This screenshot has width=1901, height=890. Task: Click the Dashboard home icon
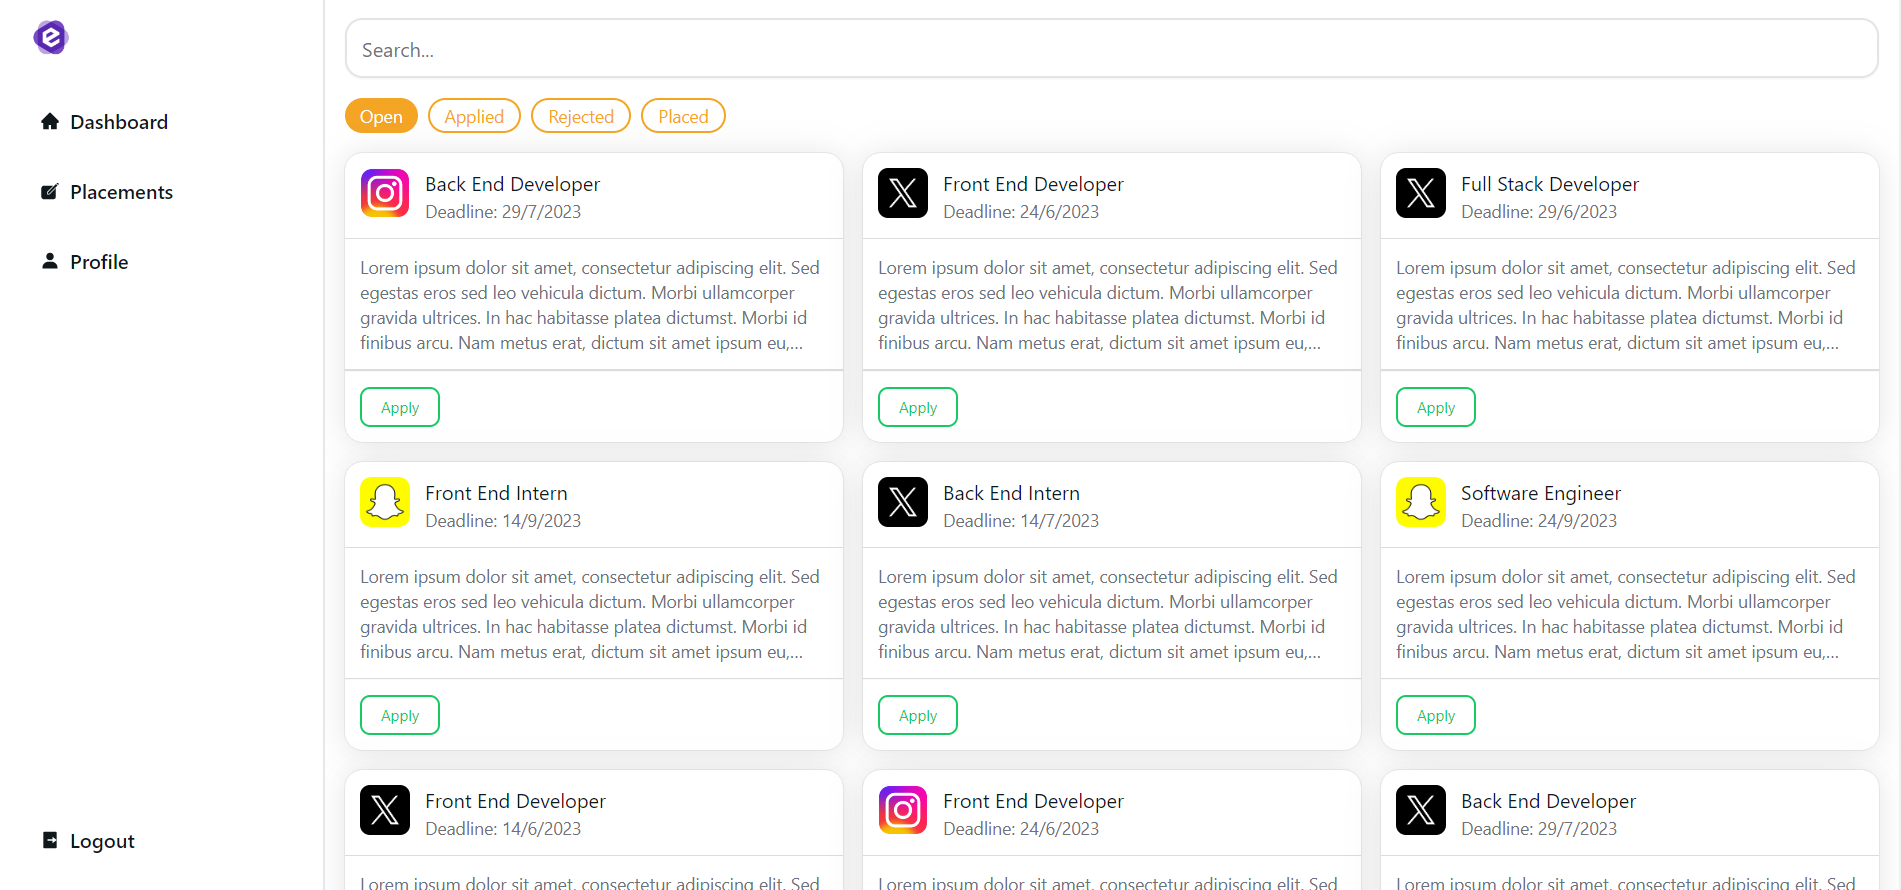pyautogui.click(x=50, y=121)
